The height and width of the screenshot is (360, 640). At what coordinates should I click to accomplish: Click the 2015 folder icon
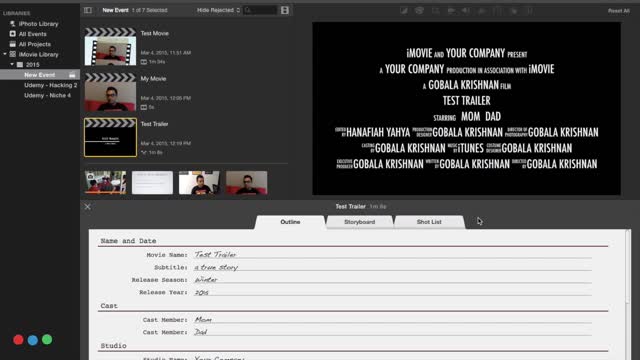click(20, 64)
